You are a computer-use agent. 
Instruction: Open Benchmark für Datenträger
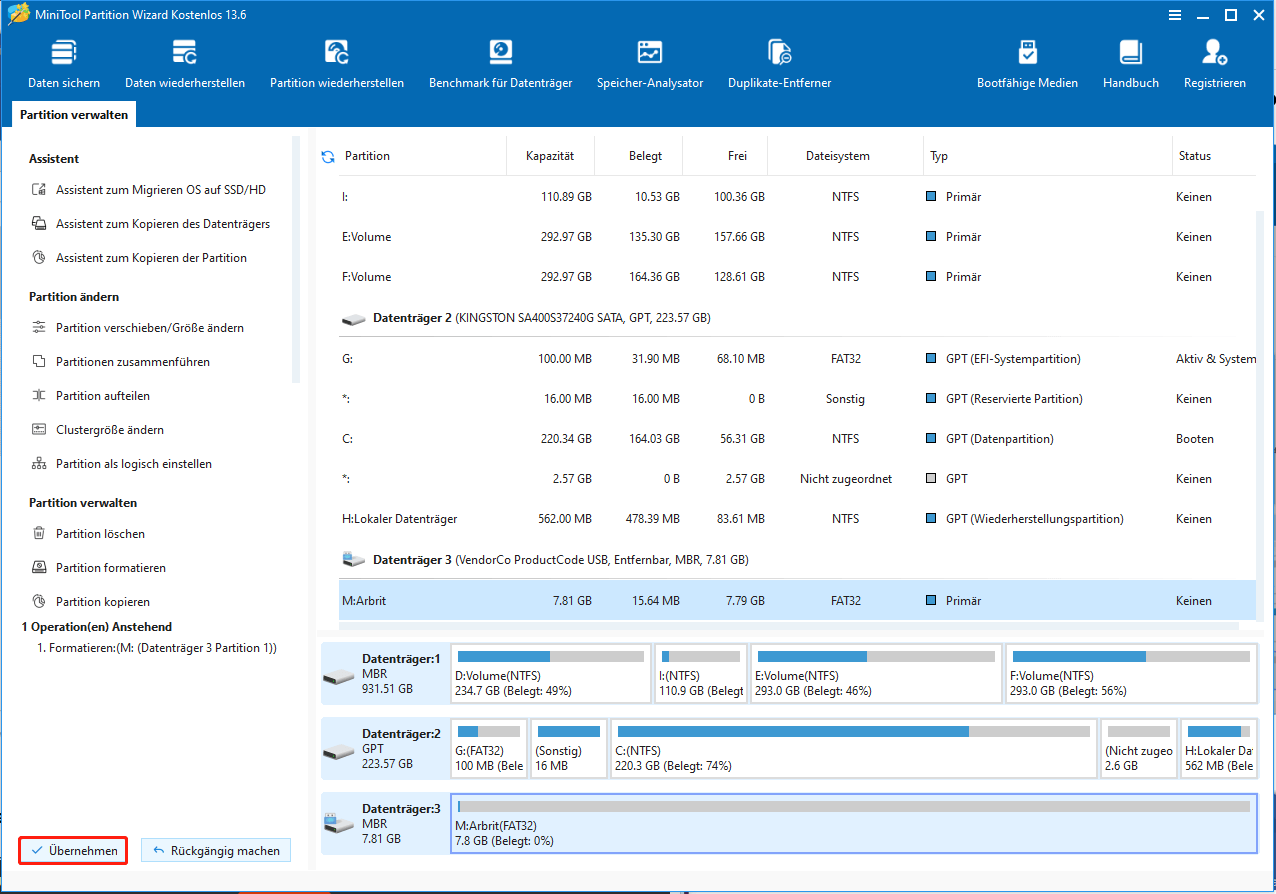click(x=500, y=64)
